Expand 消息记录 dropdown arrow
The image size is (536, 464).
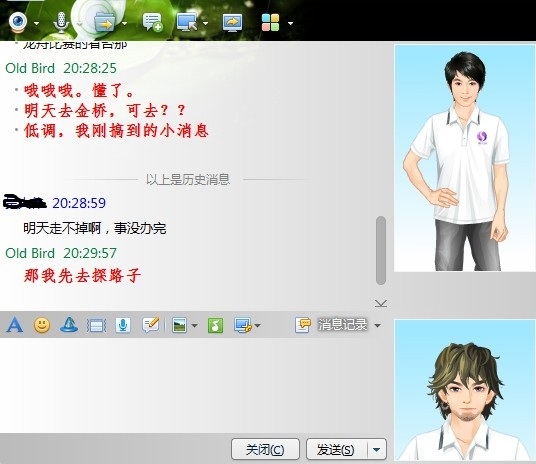pyautogui.click(x=378, y=326)
